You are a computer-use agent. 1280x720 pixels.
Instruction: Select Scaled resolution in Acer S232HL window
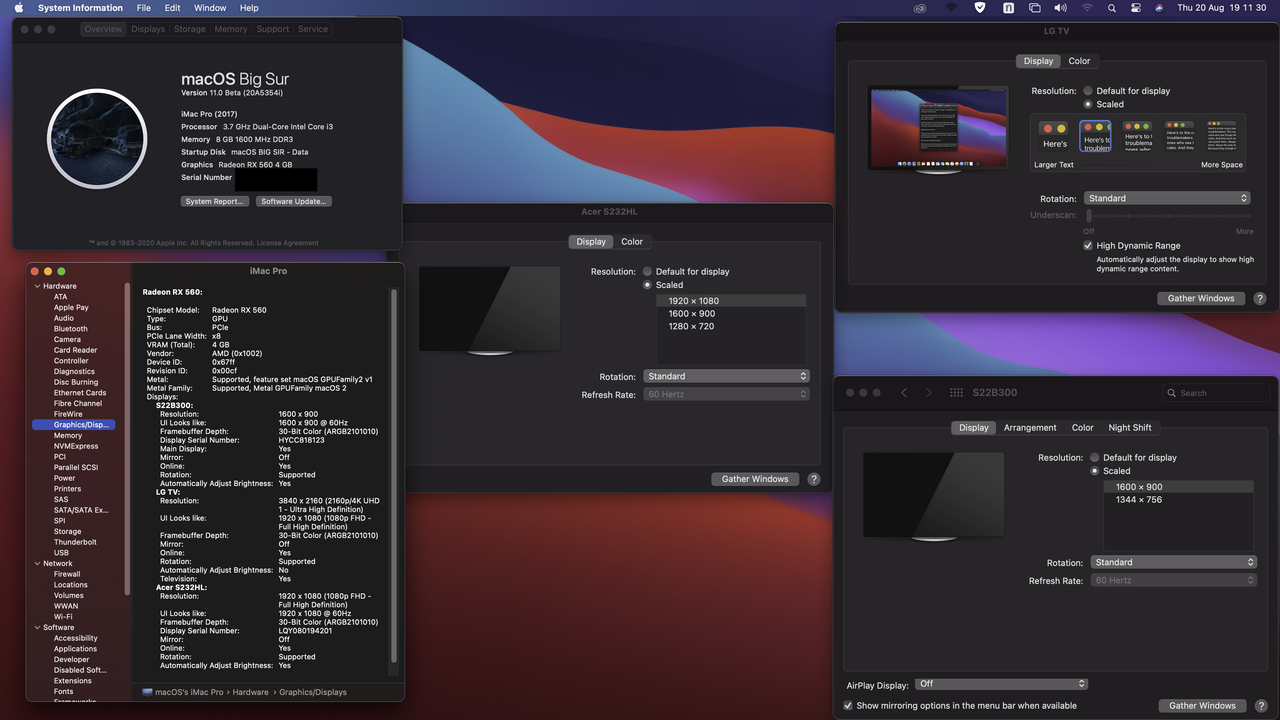click(x=648, y=285)
